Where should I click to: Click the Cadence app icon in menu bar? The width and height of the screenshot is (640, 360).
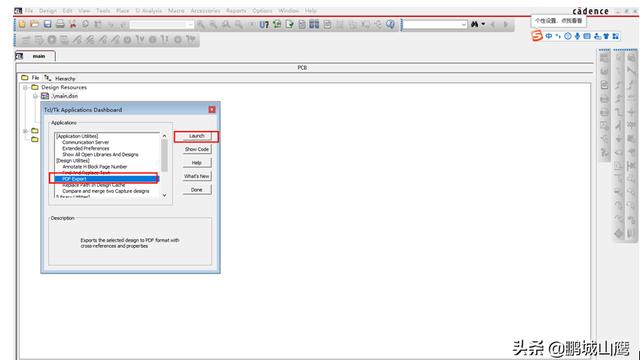pos(18,11)
